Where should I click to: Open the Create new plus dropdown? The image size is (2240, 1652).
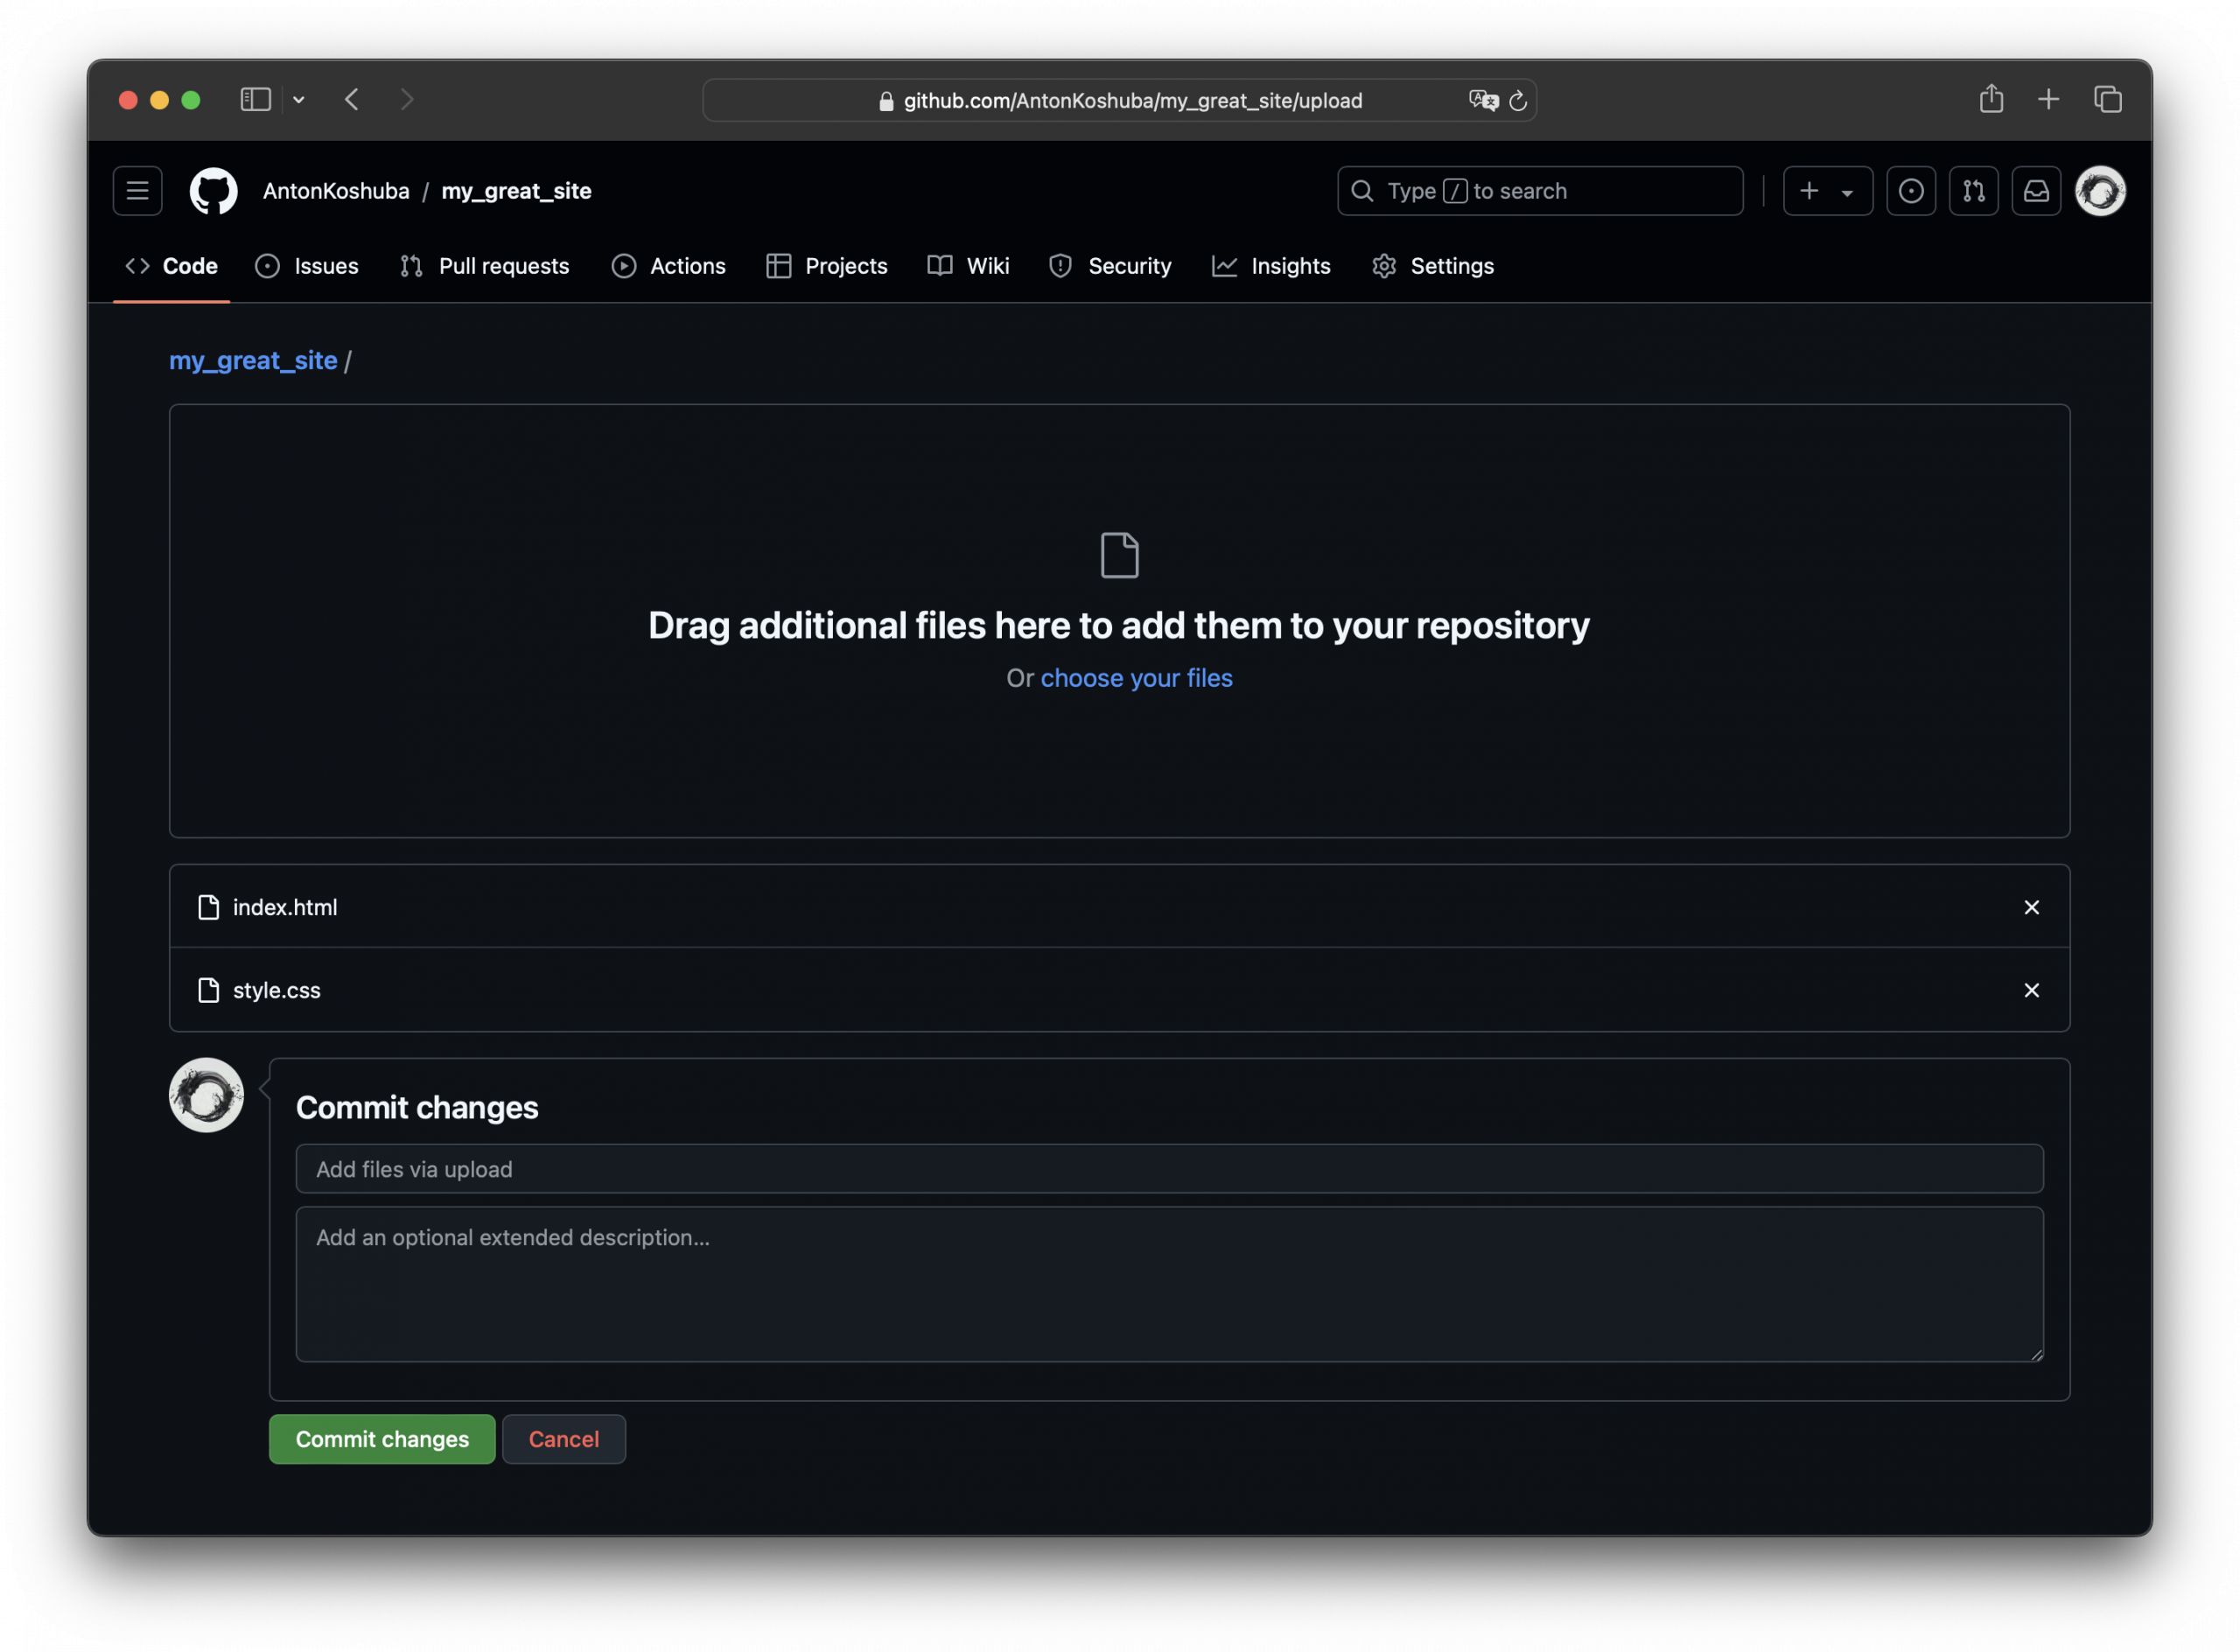click(1827, 191)
